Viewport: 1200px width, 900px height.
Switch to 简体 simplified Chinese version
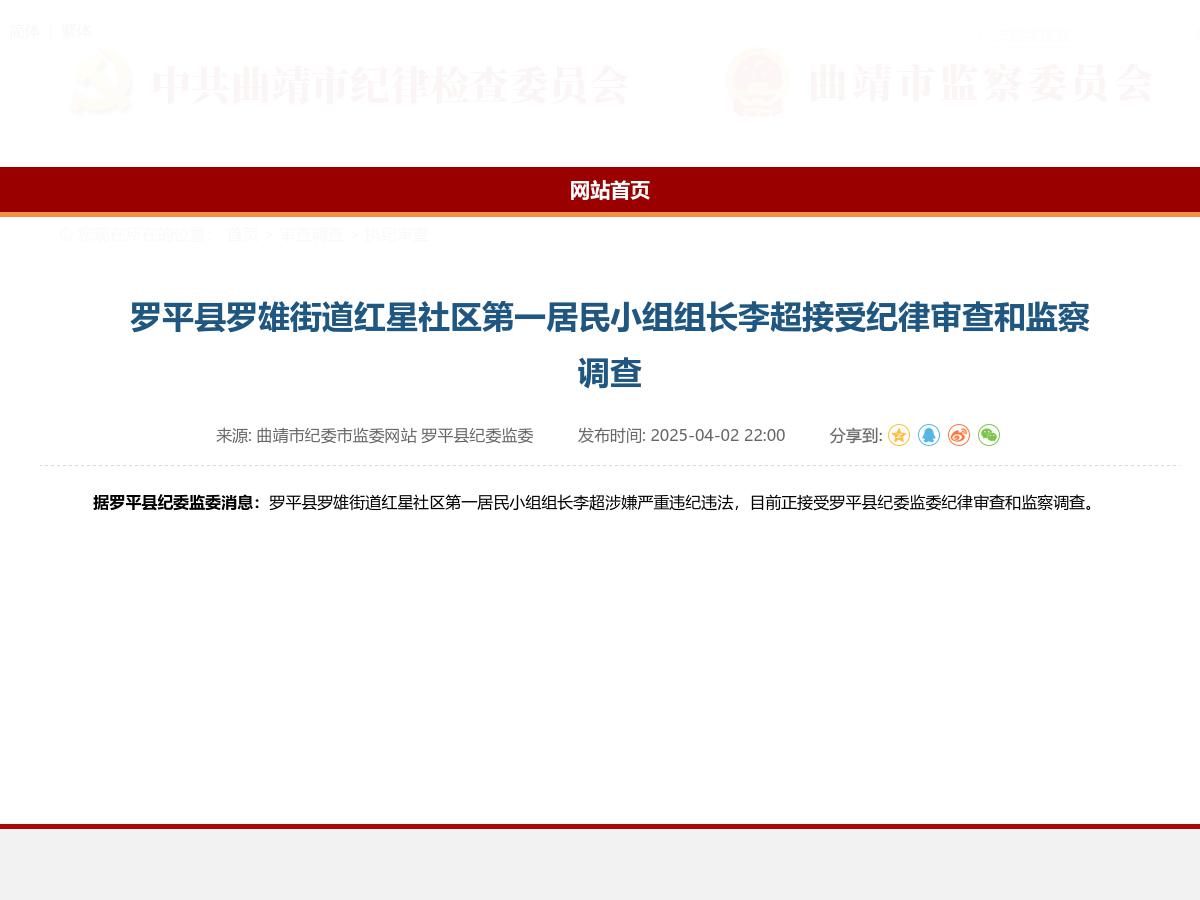[x=22, y=31]
